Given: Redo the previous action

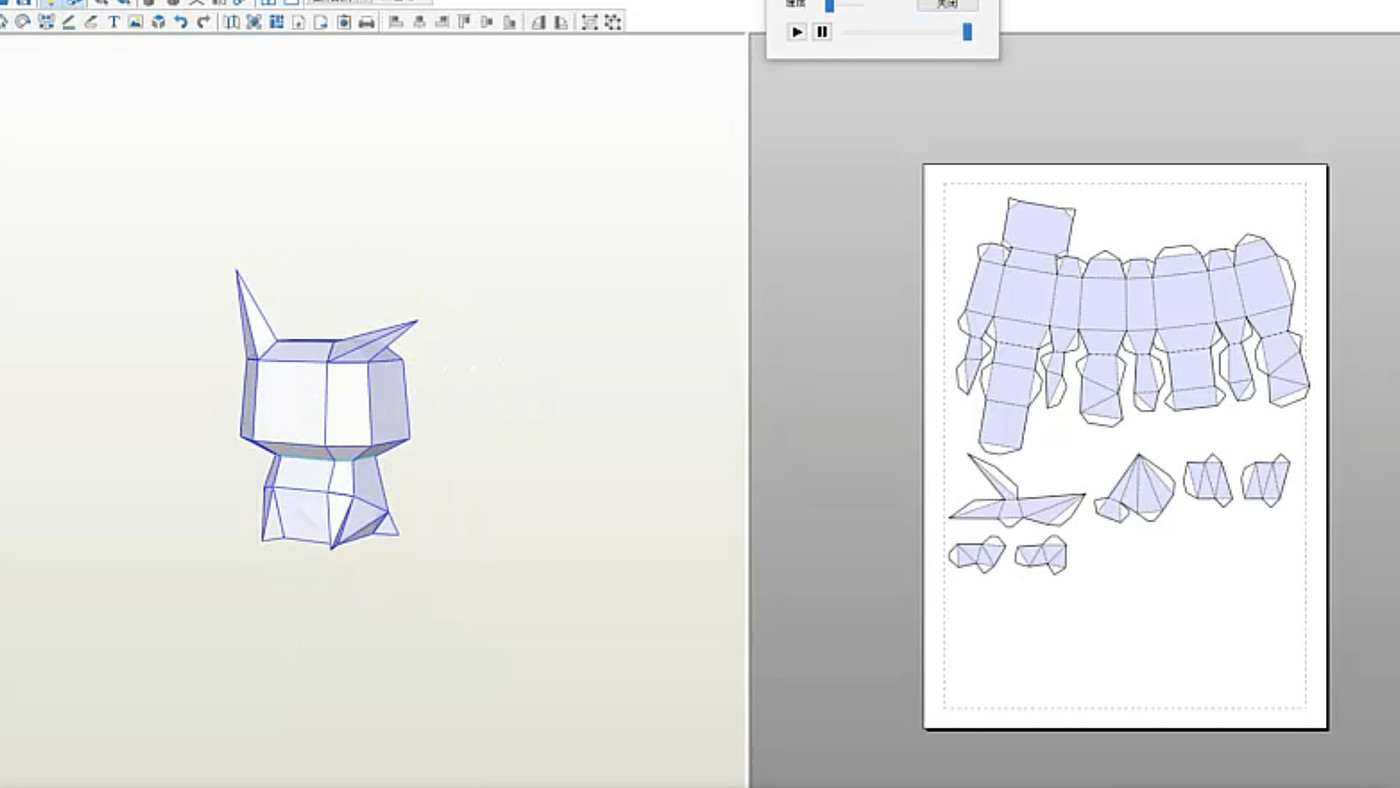Looking at the screenshot, I should (x=203, y=22).
